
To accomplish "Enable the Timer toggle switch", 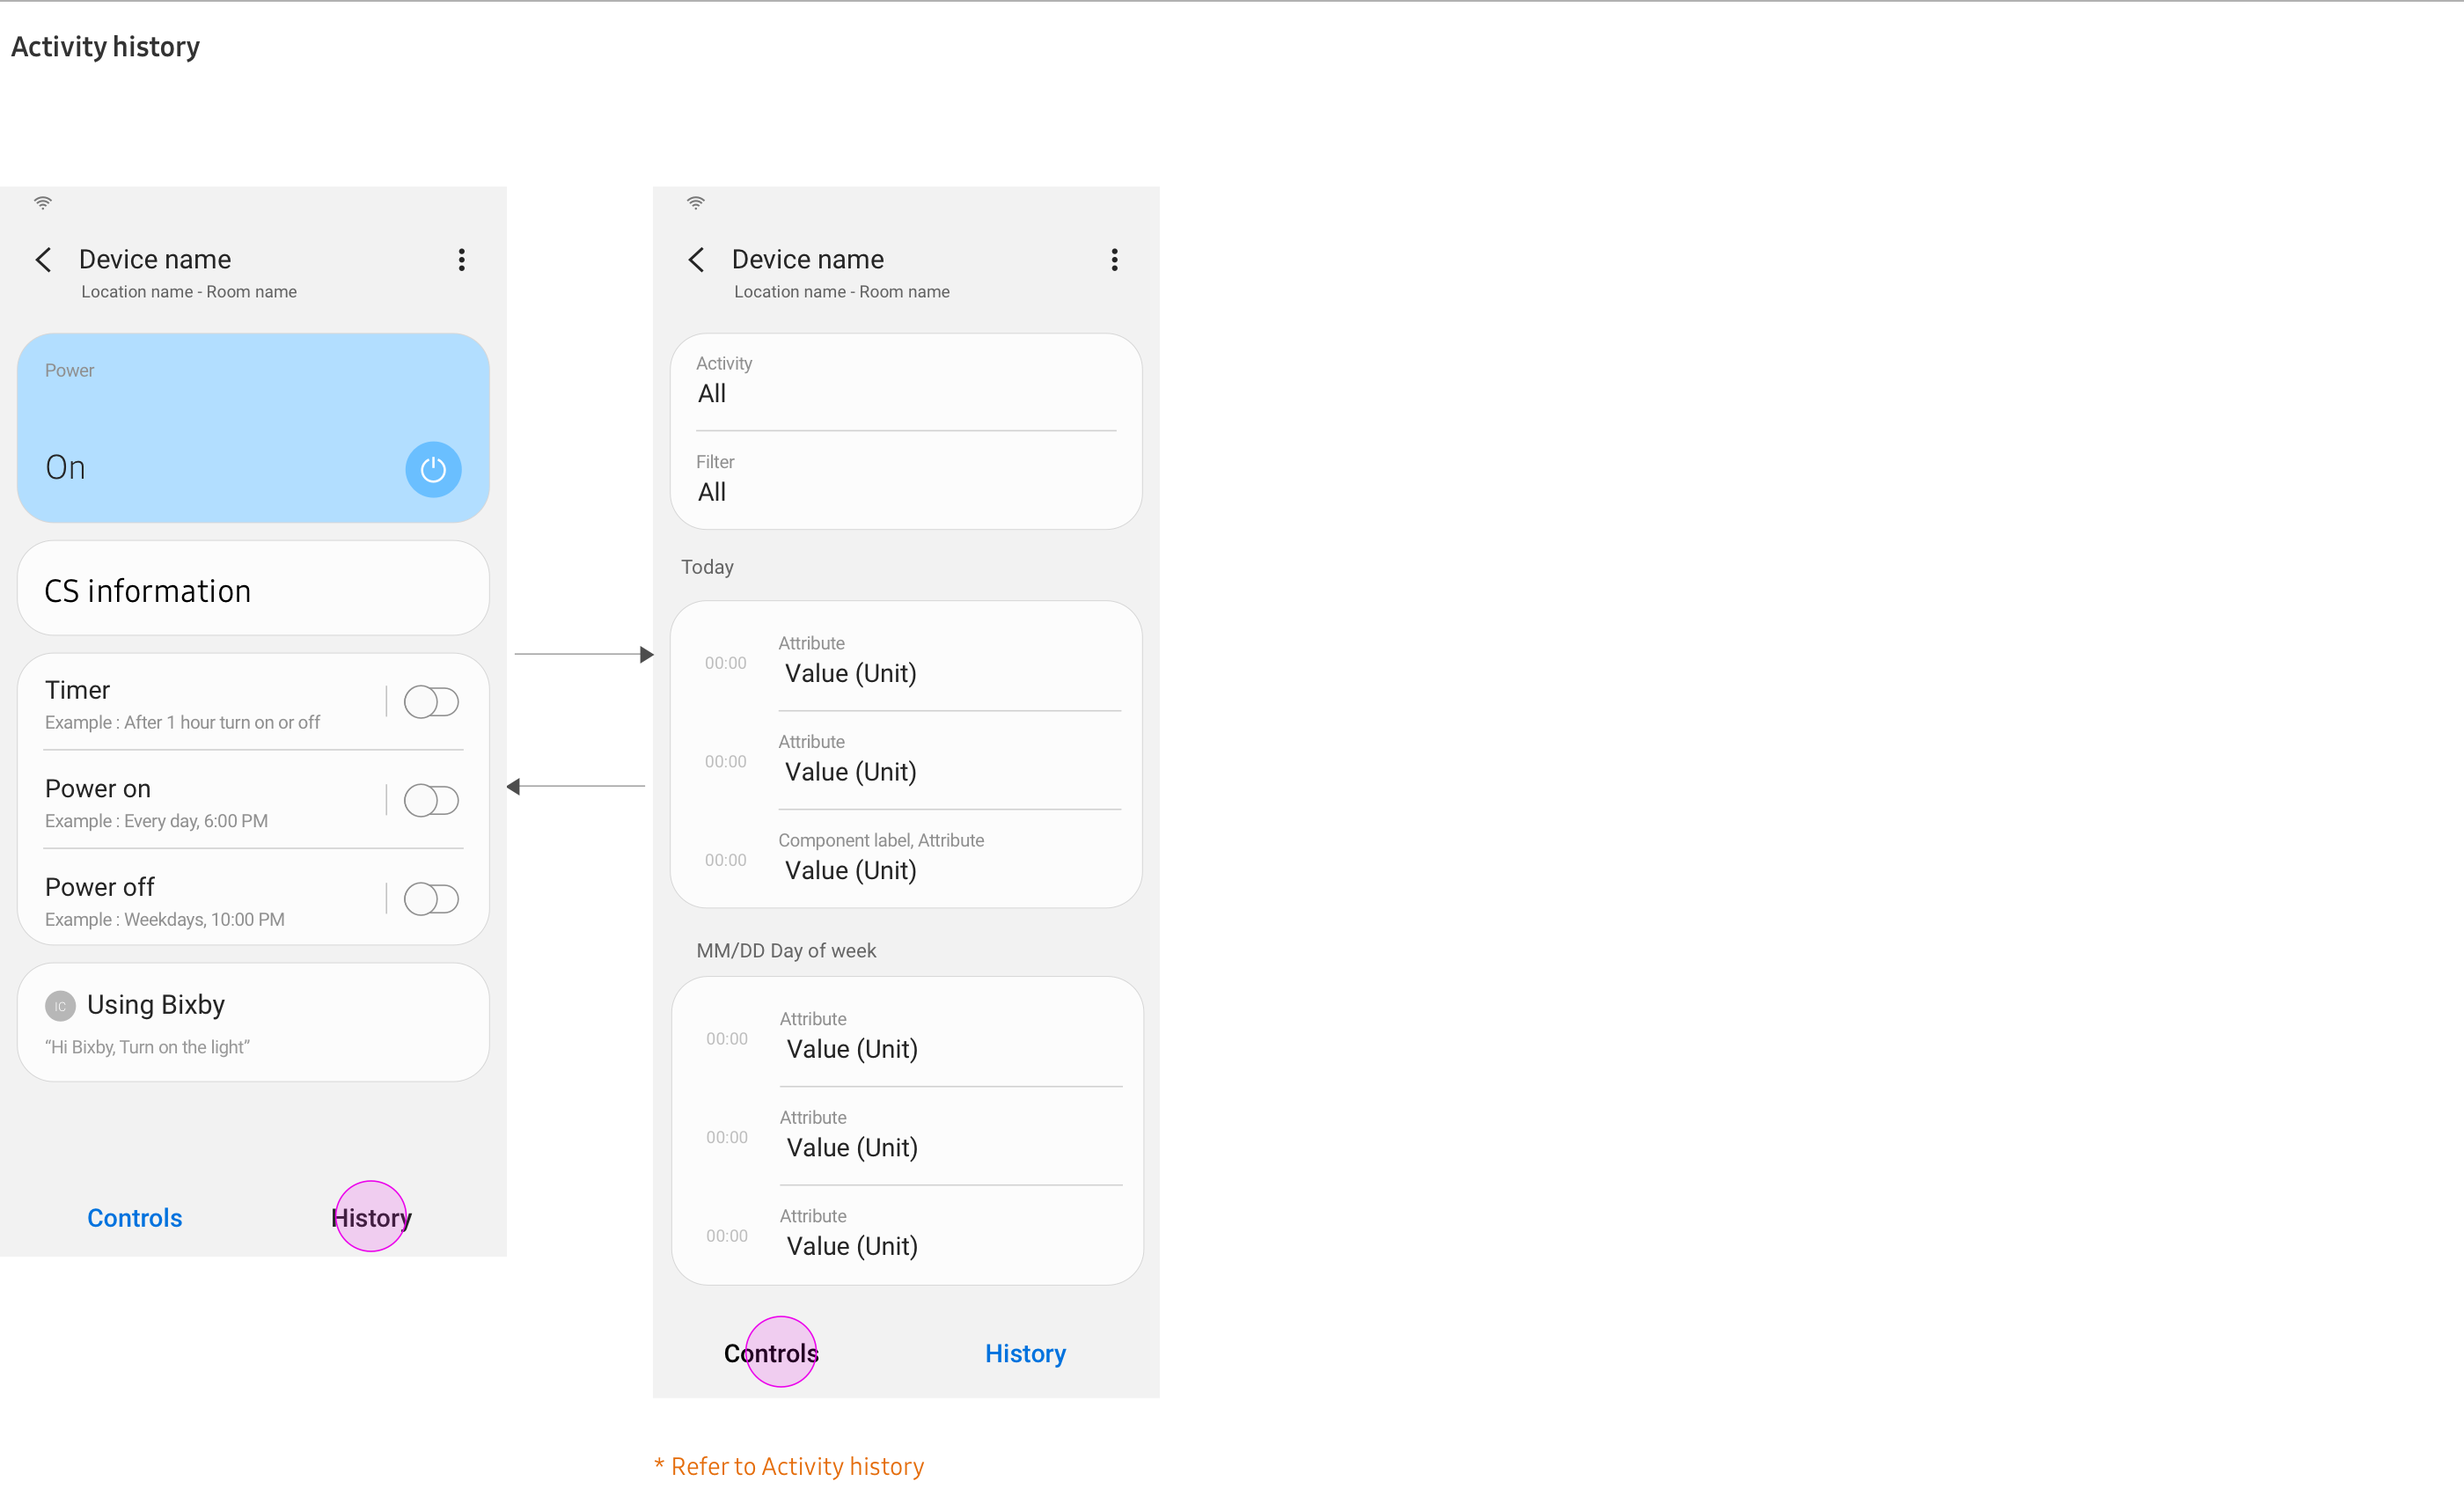I will click(431, 702).
